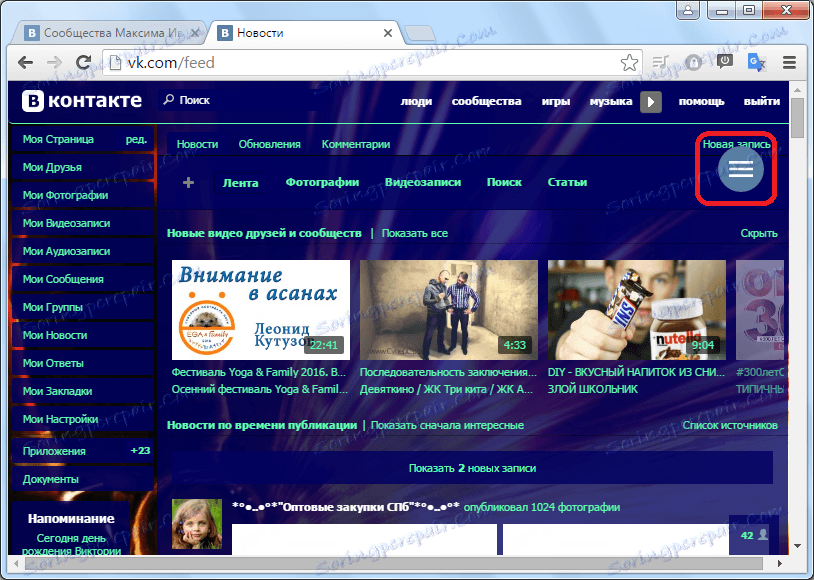Image resolution: width=814 pixels, height=580 pixels.
Task: Open the round styler menu button
Action: [x=741, y=169]
